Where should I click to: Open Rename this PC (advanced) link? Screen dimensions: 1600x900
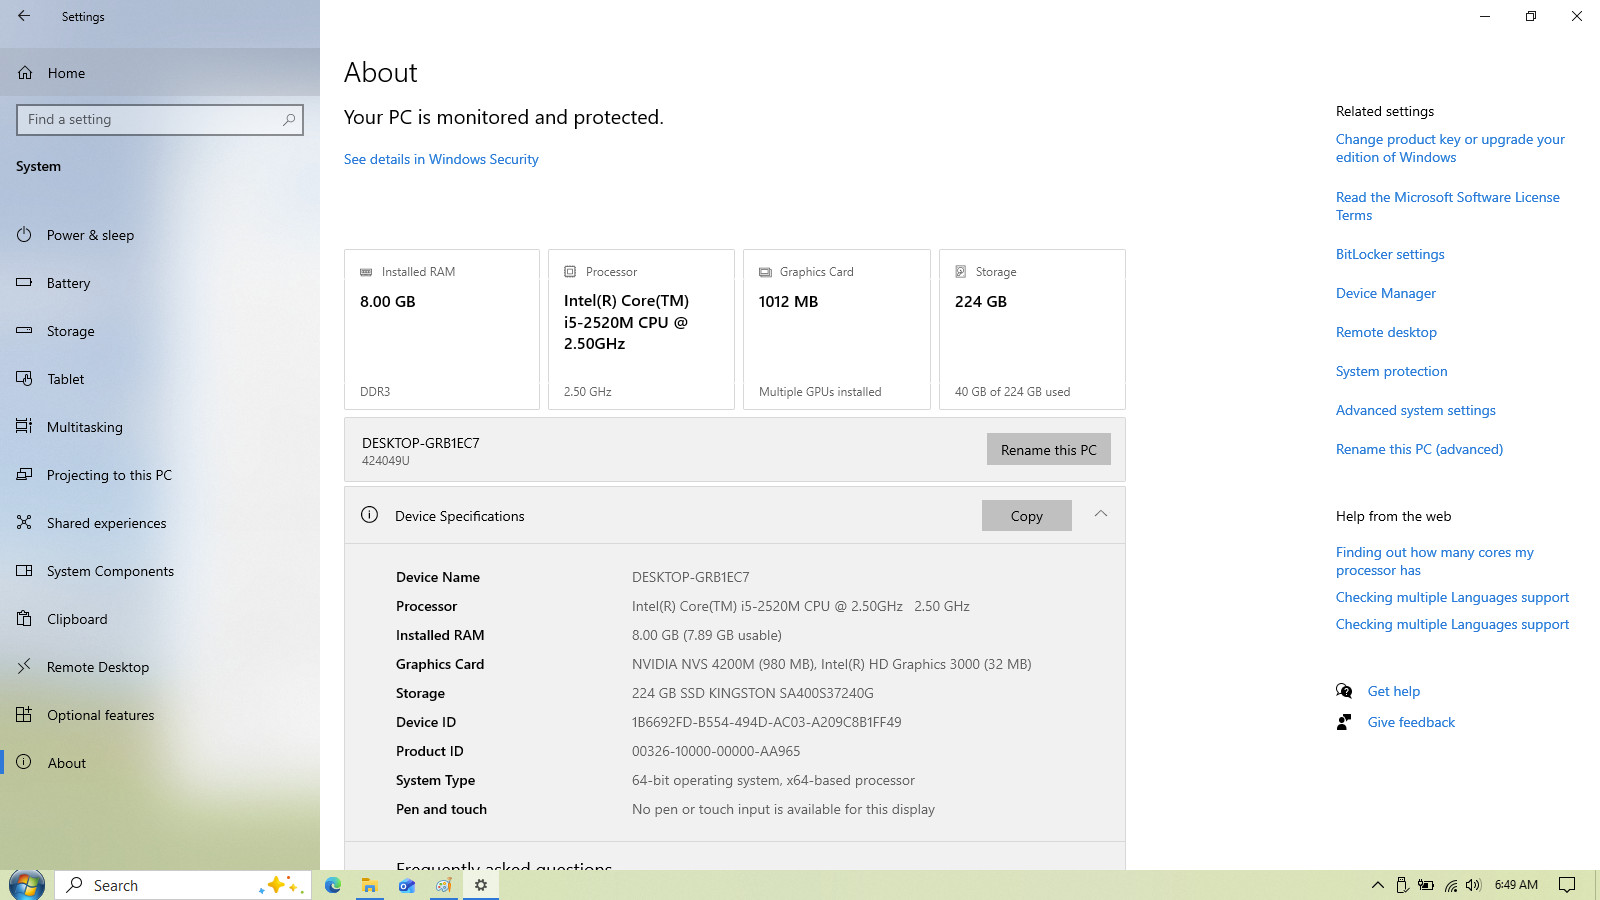coord(1419,449)
